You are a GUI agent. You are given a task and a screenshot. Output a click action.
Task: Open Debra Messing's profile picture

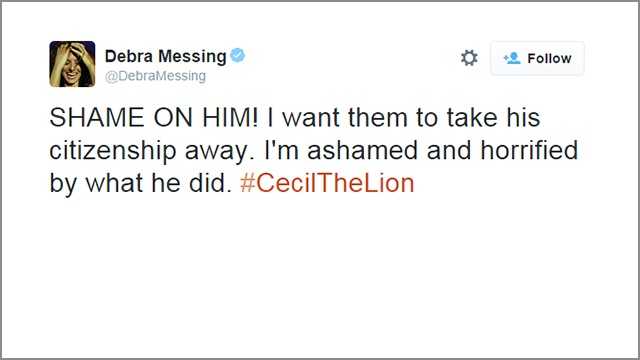point(72,64)
